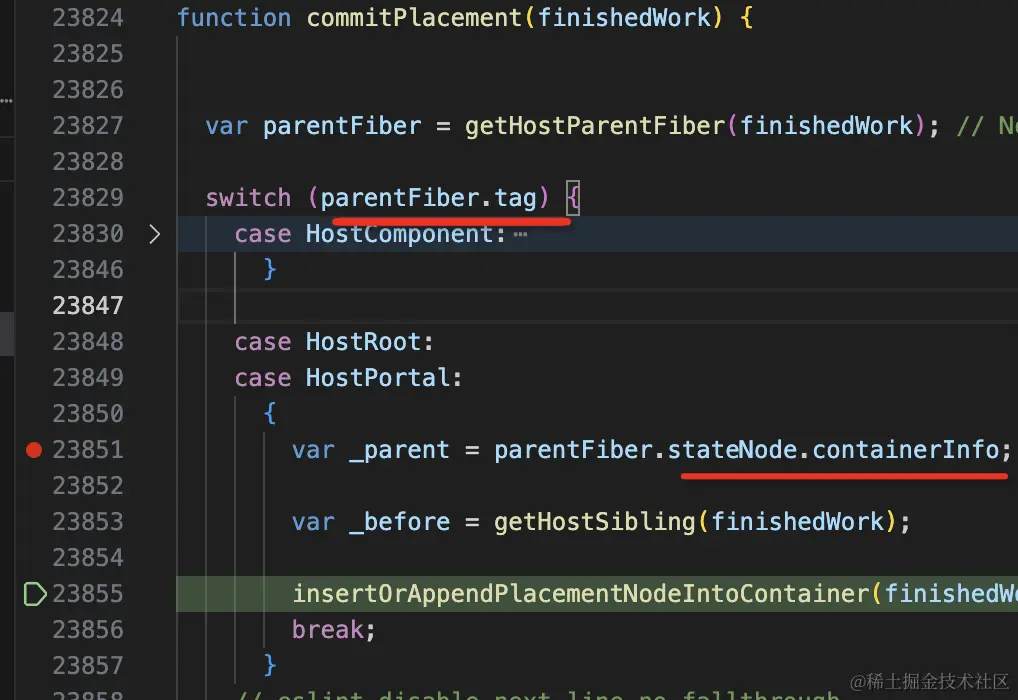Image resolution: width=1018 pixels, height=700 pixels.
Task: Click the insertOrAppendPlacementNodeIntoContainer call
Action: click(580, 594)
